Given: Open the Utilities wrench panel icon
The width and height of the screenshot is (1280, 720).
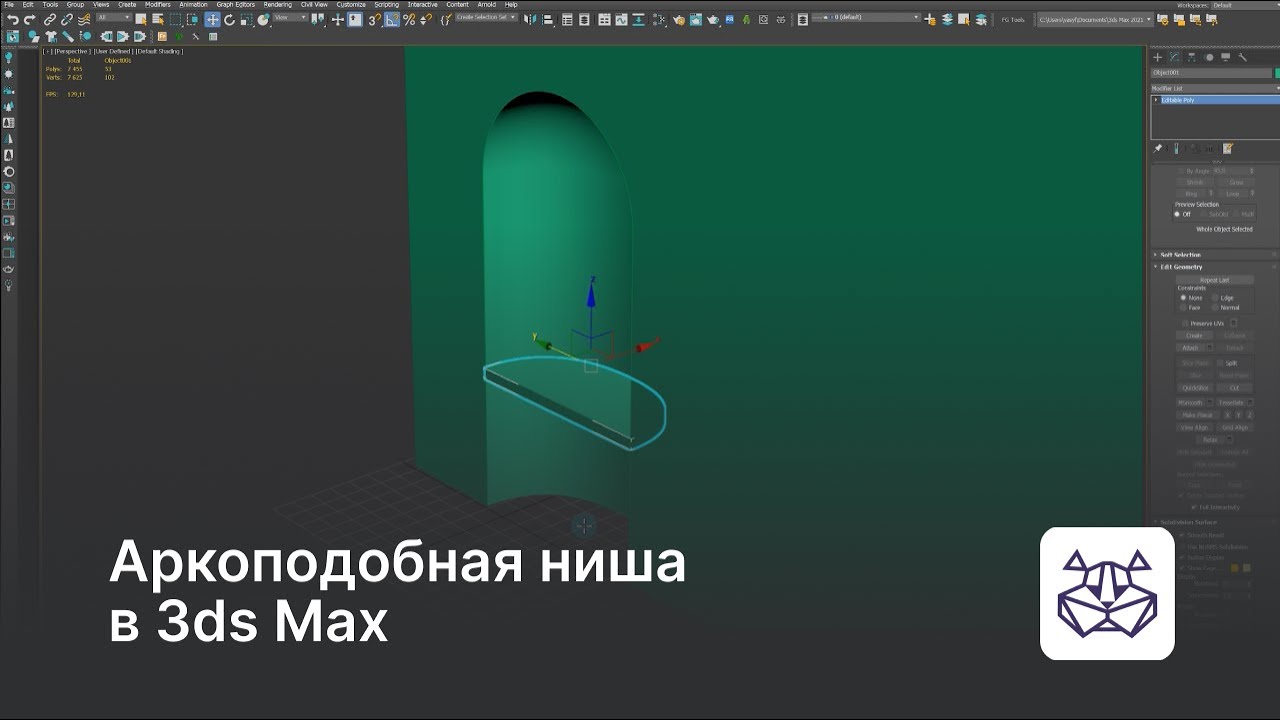Looking at the screenshot, I should tap(1242, 57).
